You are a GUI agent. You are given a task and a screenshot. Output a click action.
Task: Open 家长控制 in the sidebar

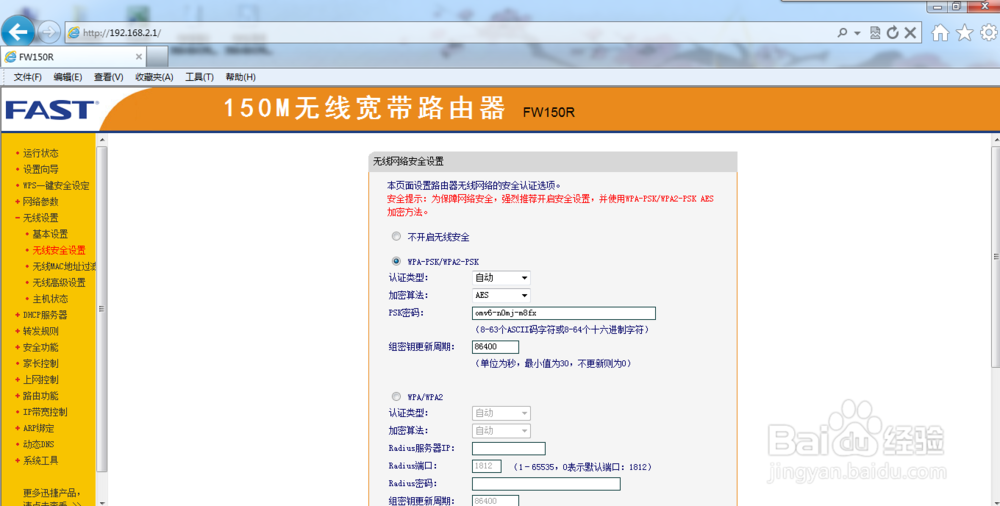(41, 363)
